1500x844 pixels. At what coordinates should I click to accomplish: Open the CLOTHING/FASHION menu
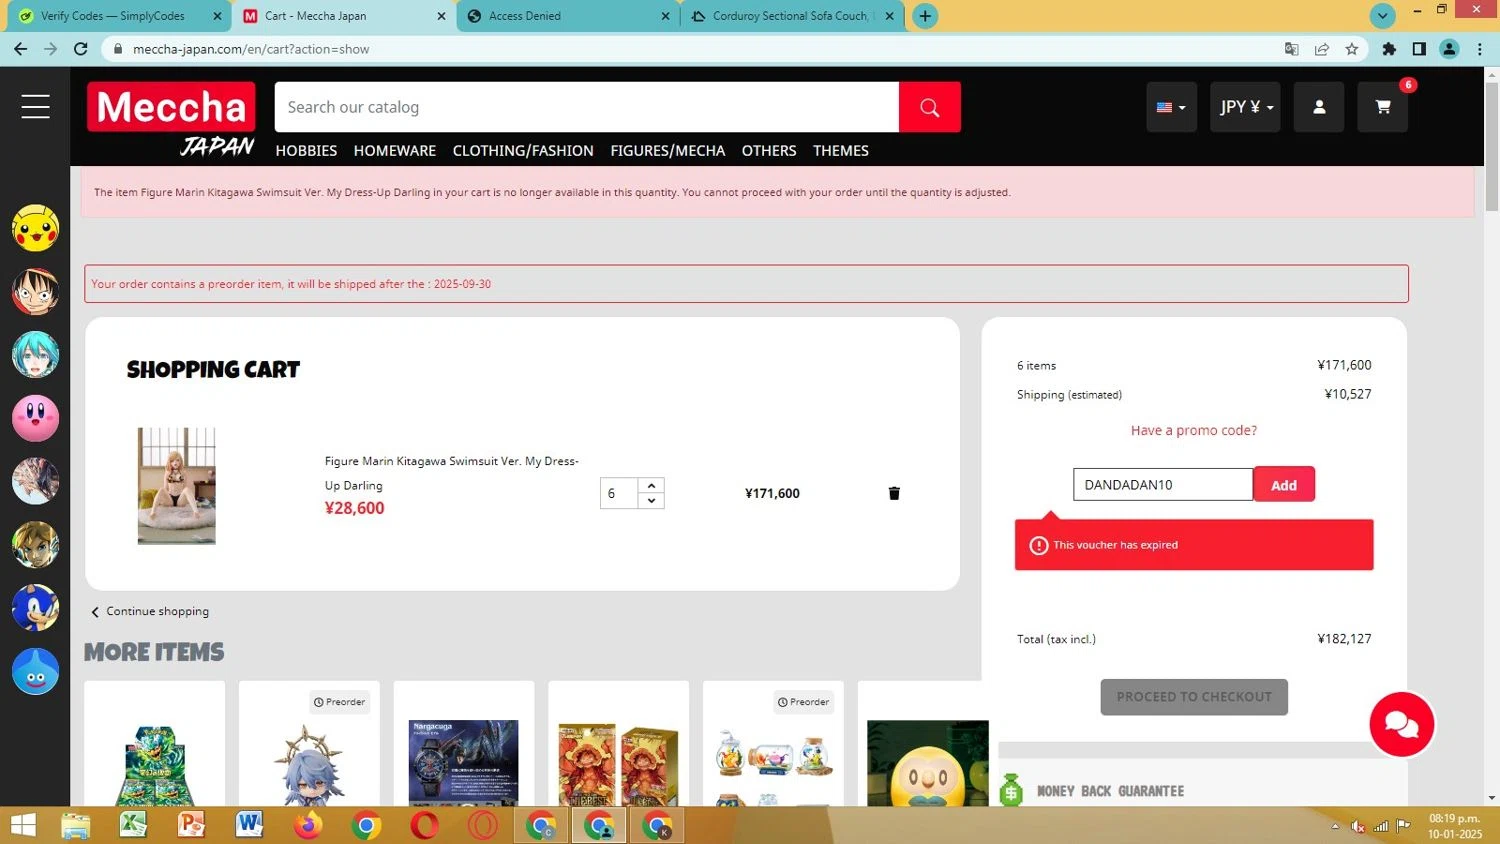pyautogui.click(x=523, y=151)
